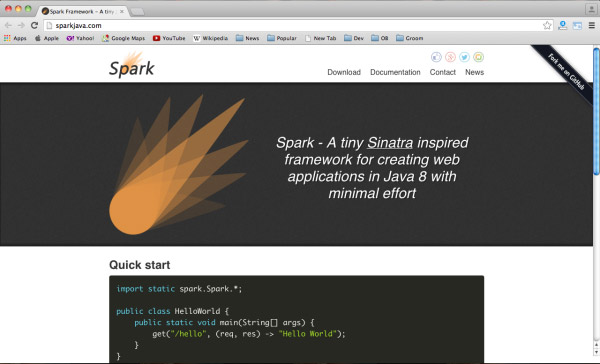This screenshot has height=364, width=600.
Task: Open a new tab with the blank tab button
Action: pyautogui.click(x=137, y=12)
